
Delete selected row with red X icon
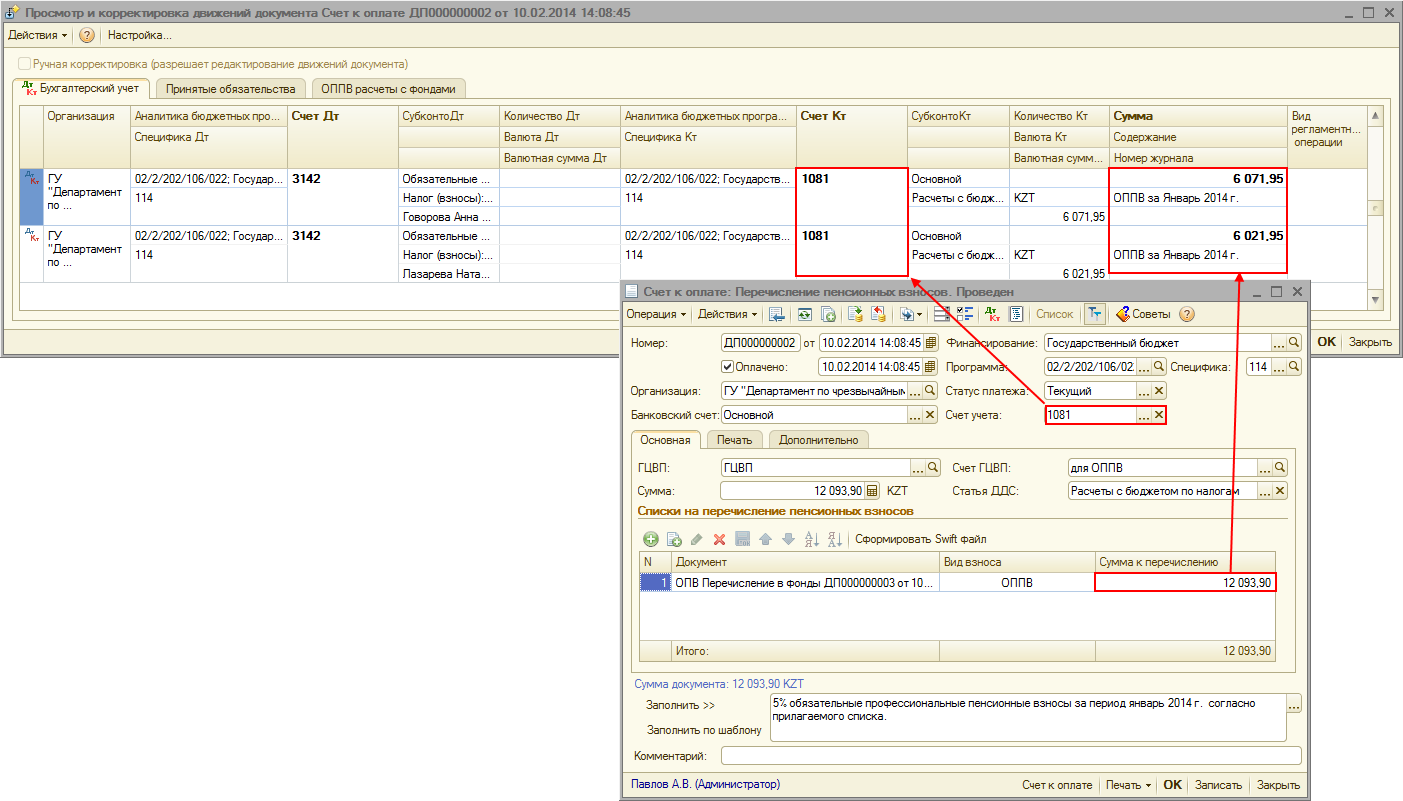coord(719,539)
